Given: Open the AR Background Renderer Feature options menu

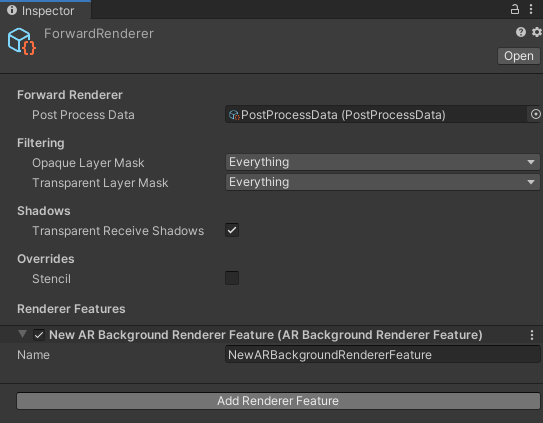Looking at the screenshot, I should click(x=532, y=335).
